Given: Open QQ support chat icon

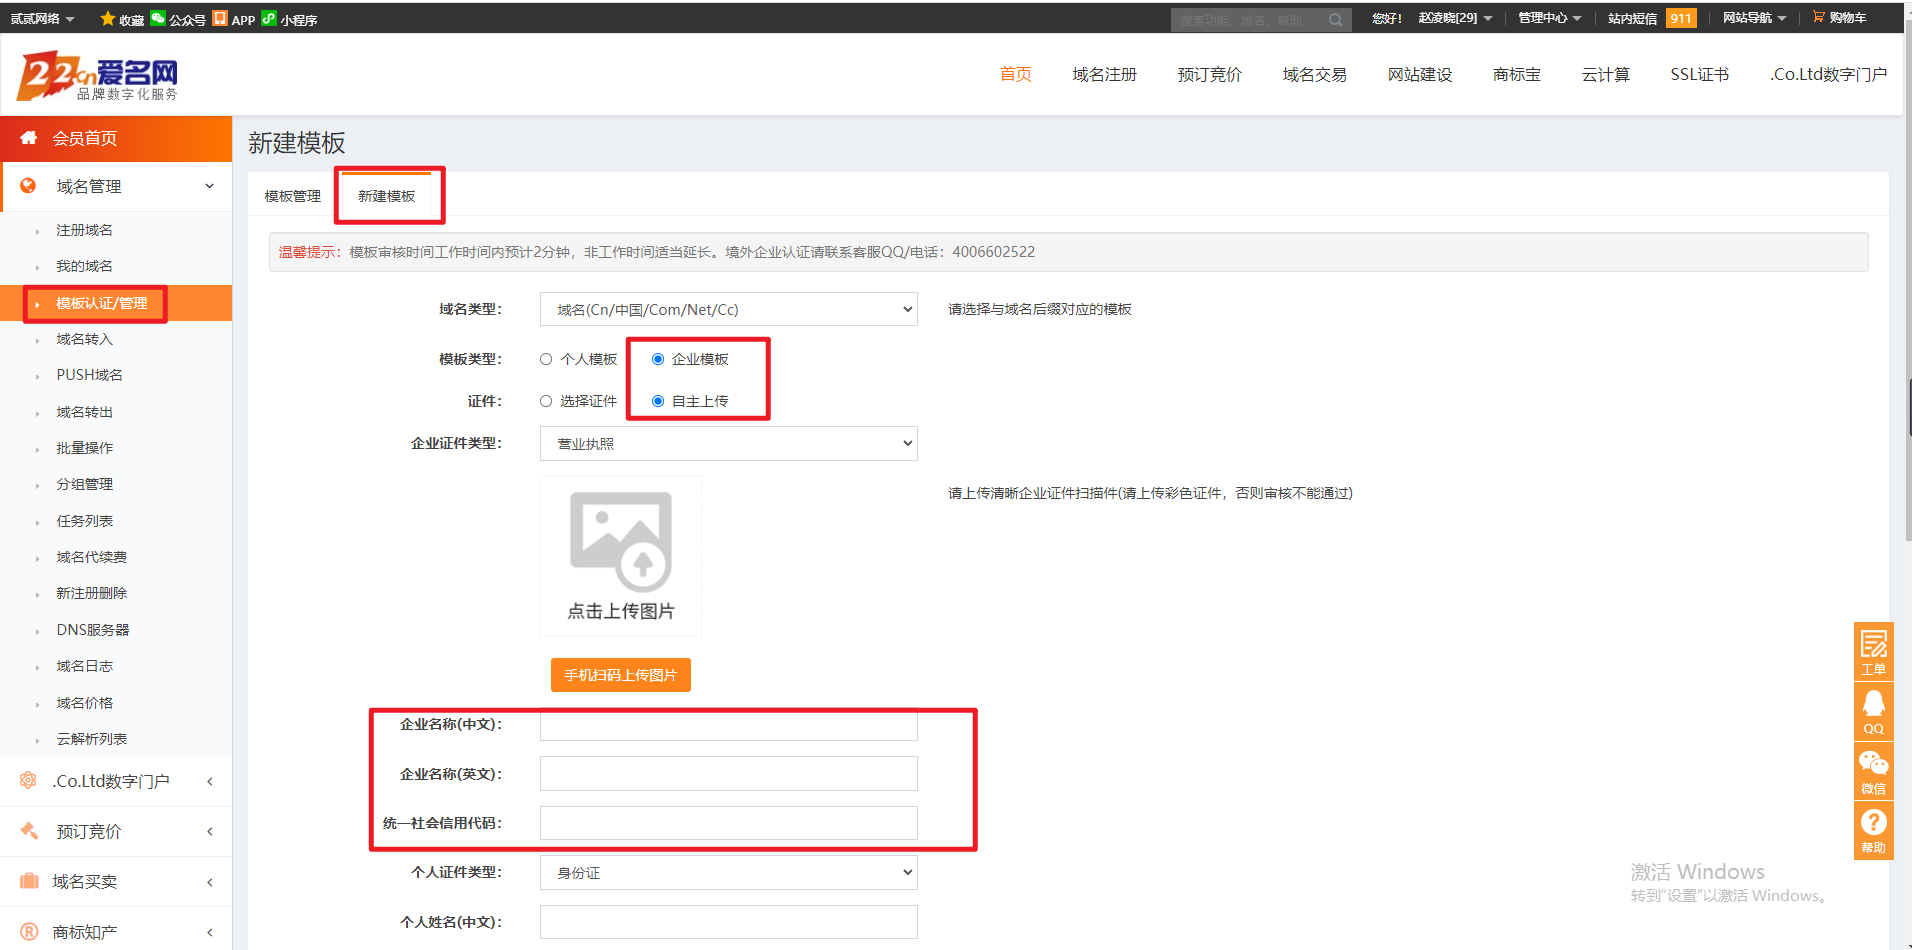Looking at the screenshot, I should click(x=1873, y=711).
